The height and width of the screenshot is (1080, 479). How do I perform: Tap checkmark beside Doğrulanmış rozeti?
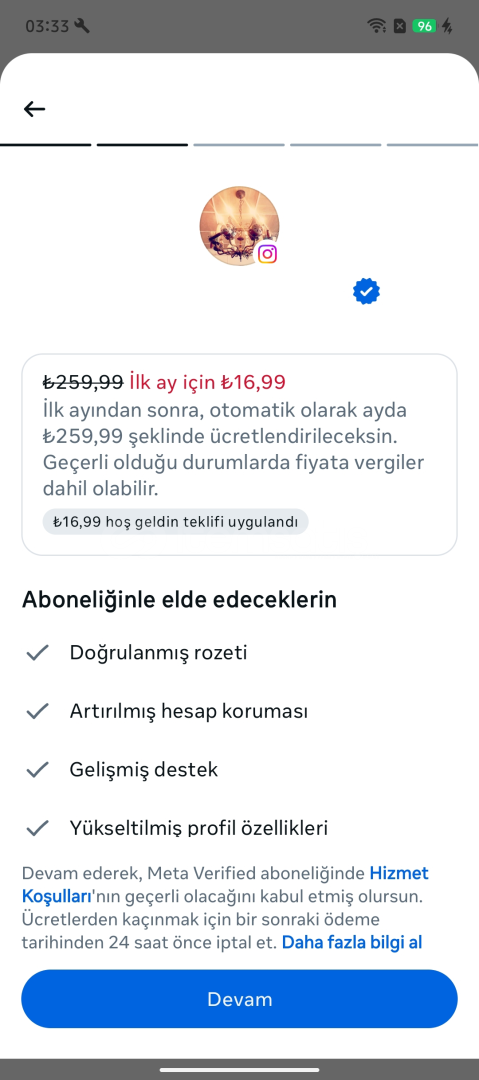(37, 652)
